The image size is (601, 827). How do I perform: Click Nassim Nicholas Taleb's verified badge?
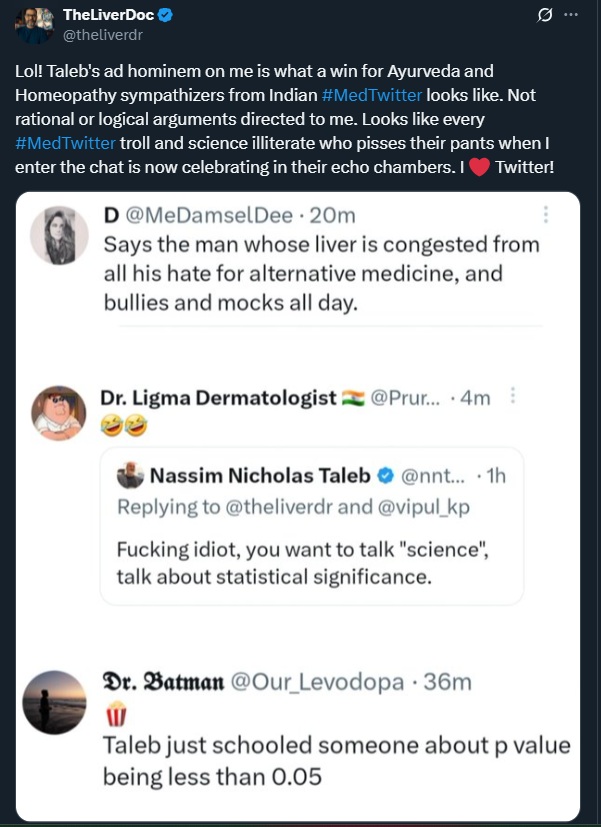[387, 475]
